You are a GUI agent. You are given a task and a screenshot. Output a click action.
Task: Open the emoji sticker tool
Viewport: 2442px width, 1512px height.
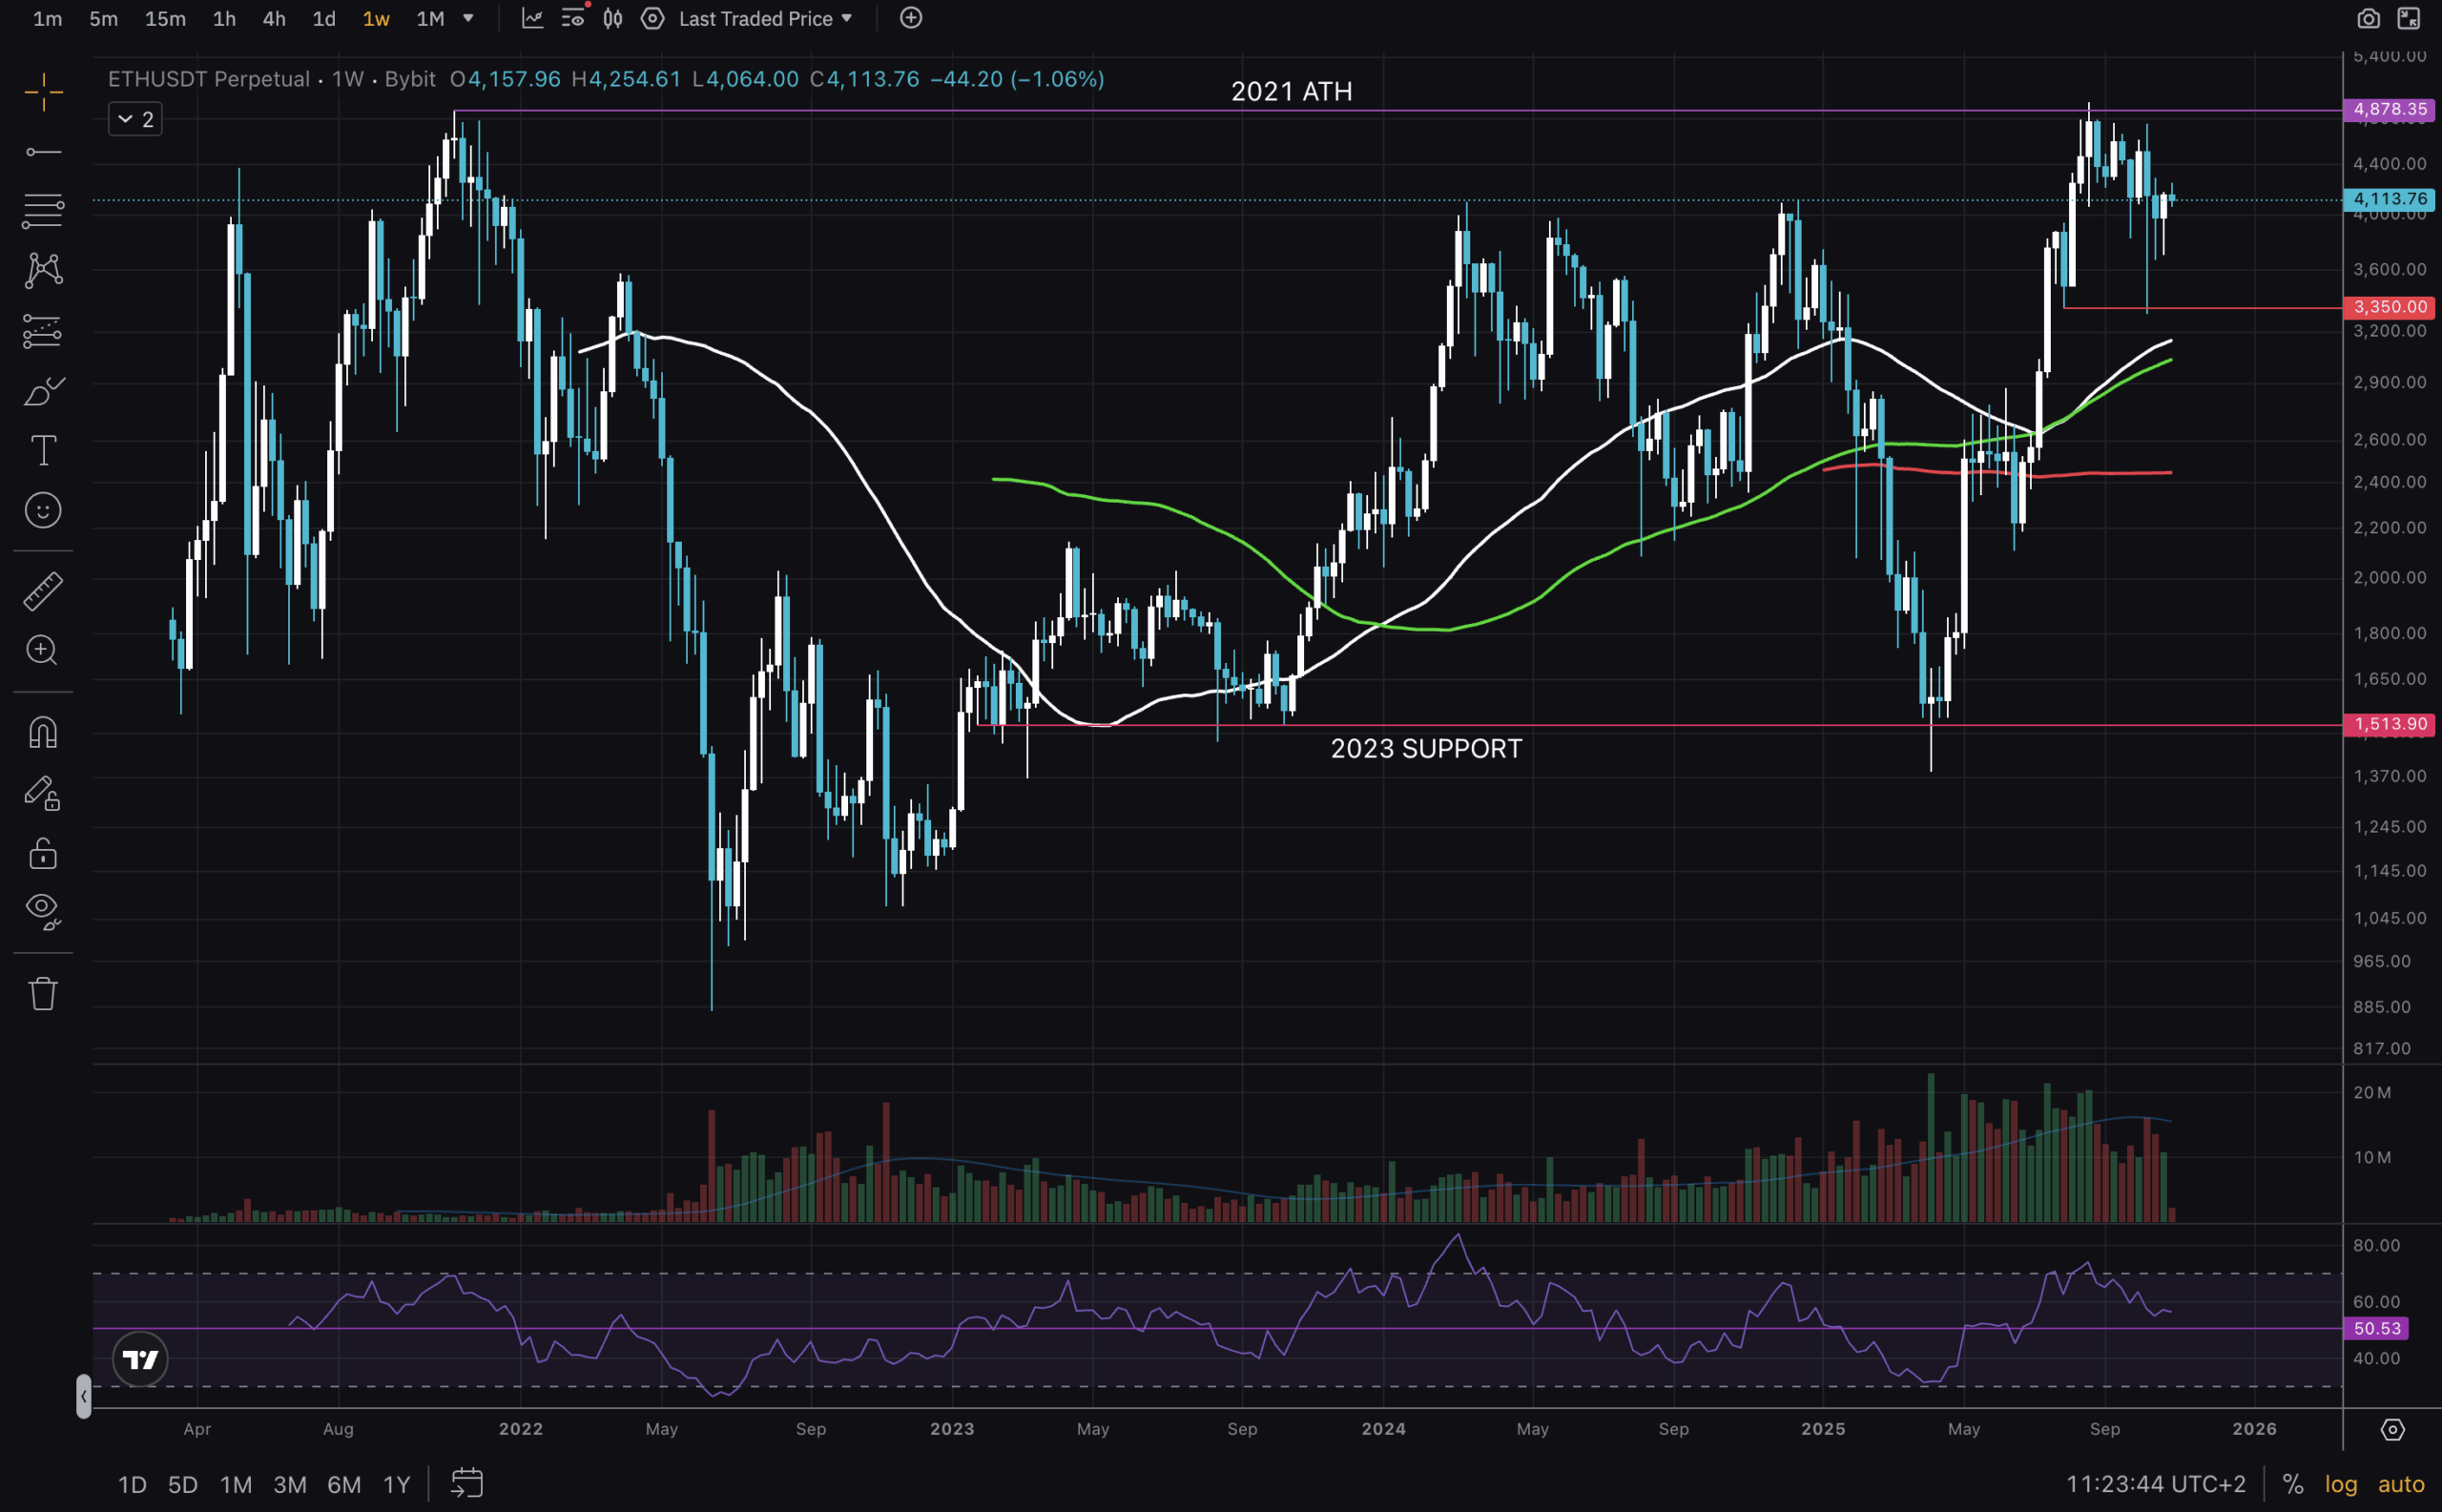[x=43, y=510]
